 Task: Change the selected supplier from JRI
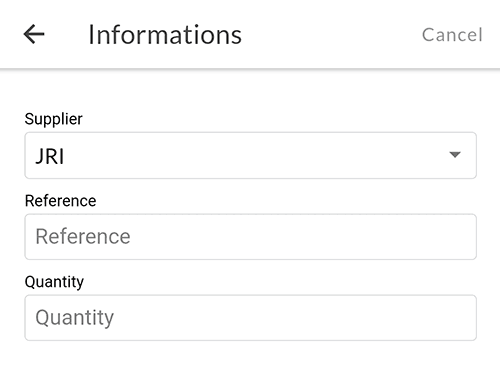(x=251, y=155)
